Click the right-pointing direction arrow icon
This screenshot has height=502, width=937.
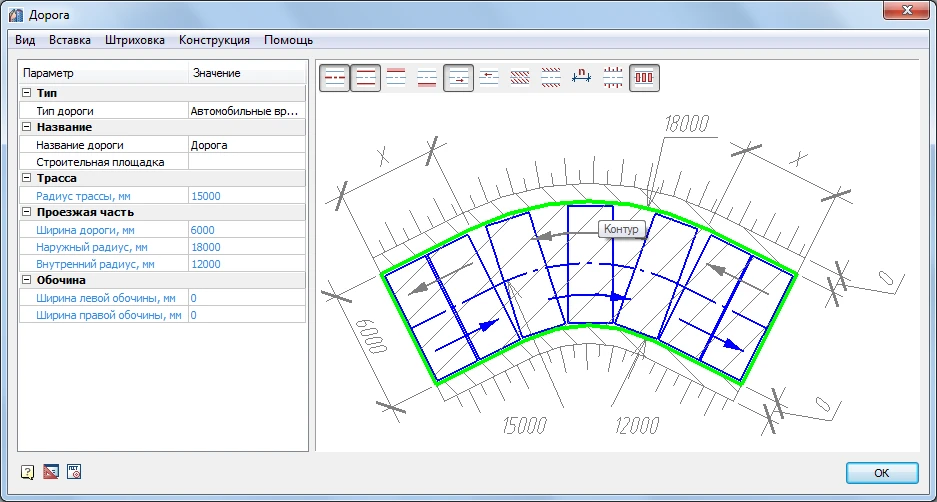458,78
